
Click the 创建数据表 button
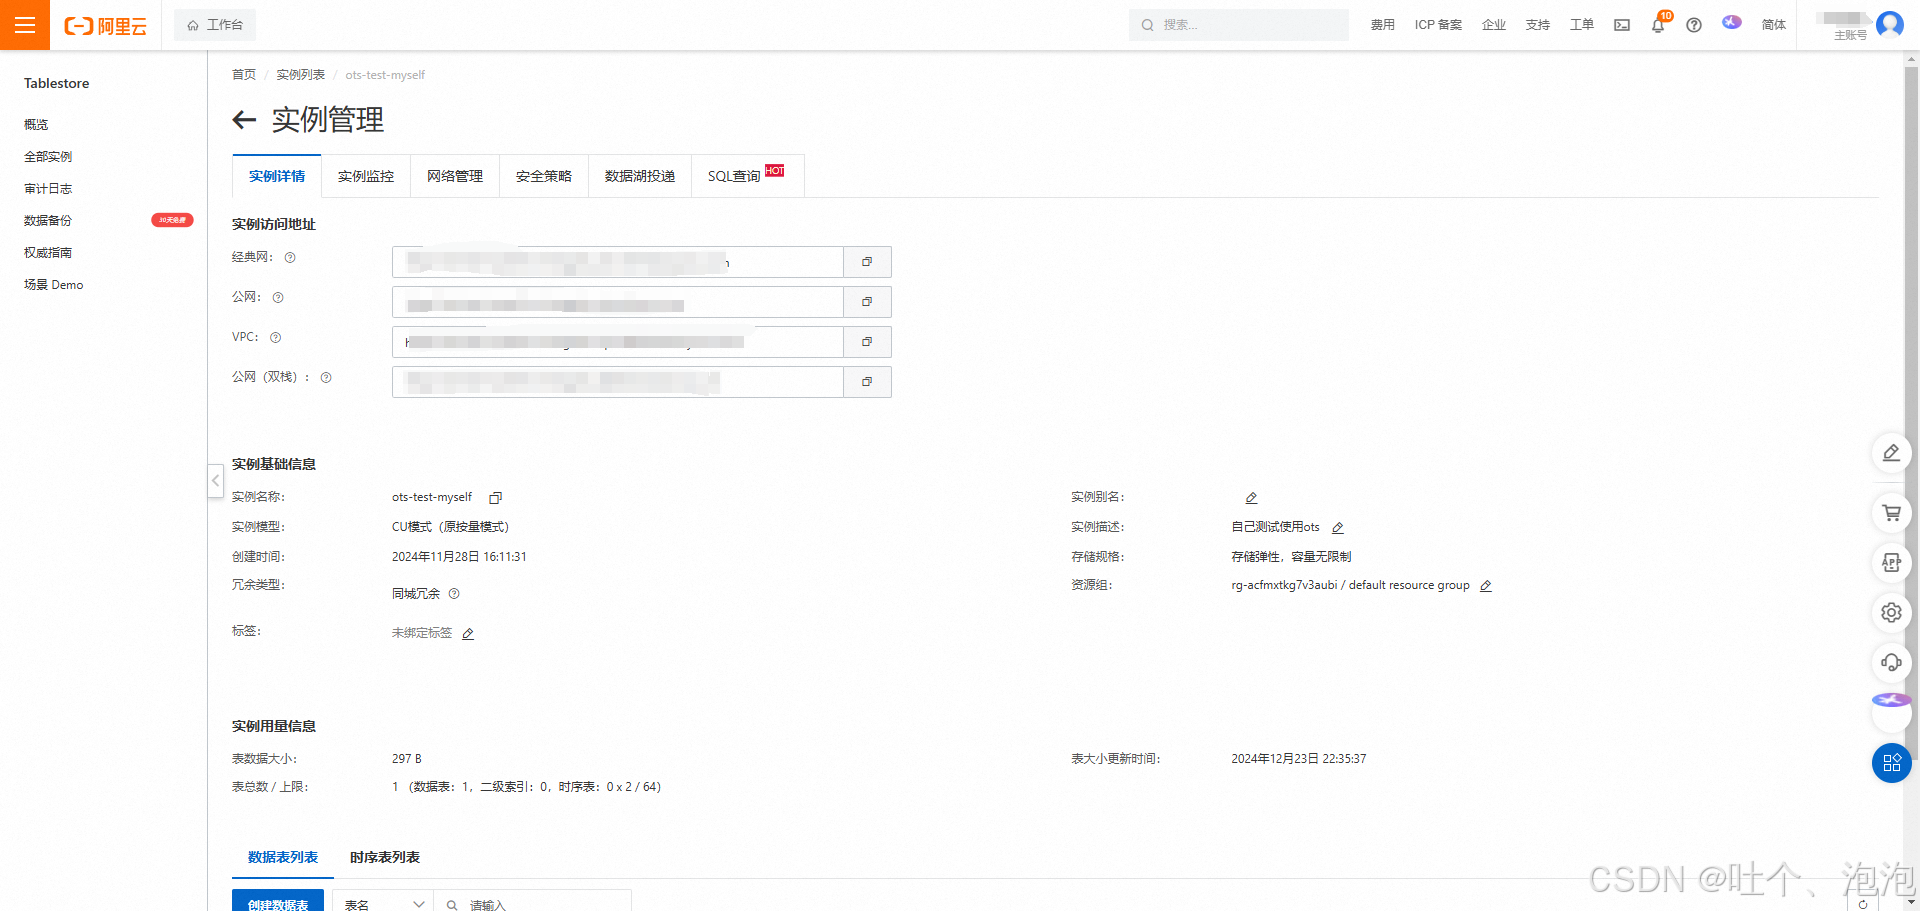point(278,903)
